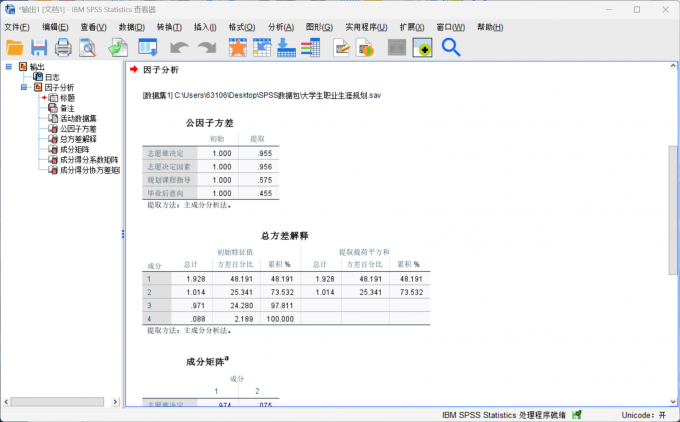Click the 总方差解释 table title
Screen dimensions: 680x422
[284, 236]
